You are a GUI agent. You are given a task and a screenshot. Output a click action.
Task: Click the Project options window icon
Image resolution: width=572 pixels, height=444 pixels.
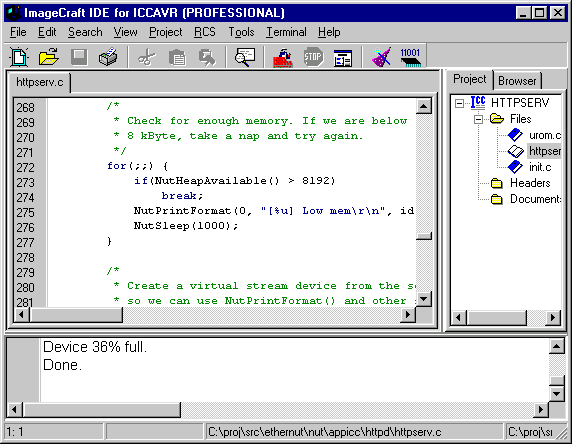[343, 58]
